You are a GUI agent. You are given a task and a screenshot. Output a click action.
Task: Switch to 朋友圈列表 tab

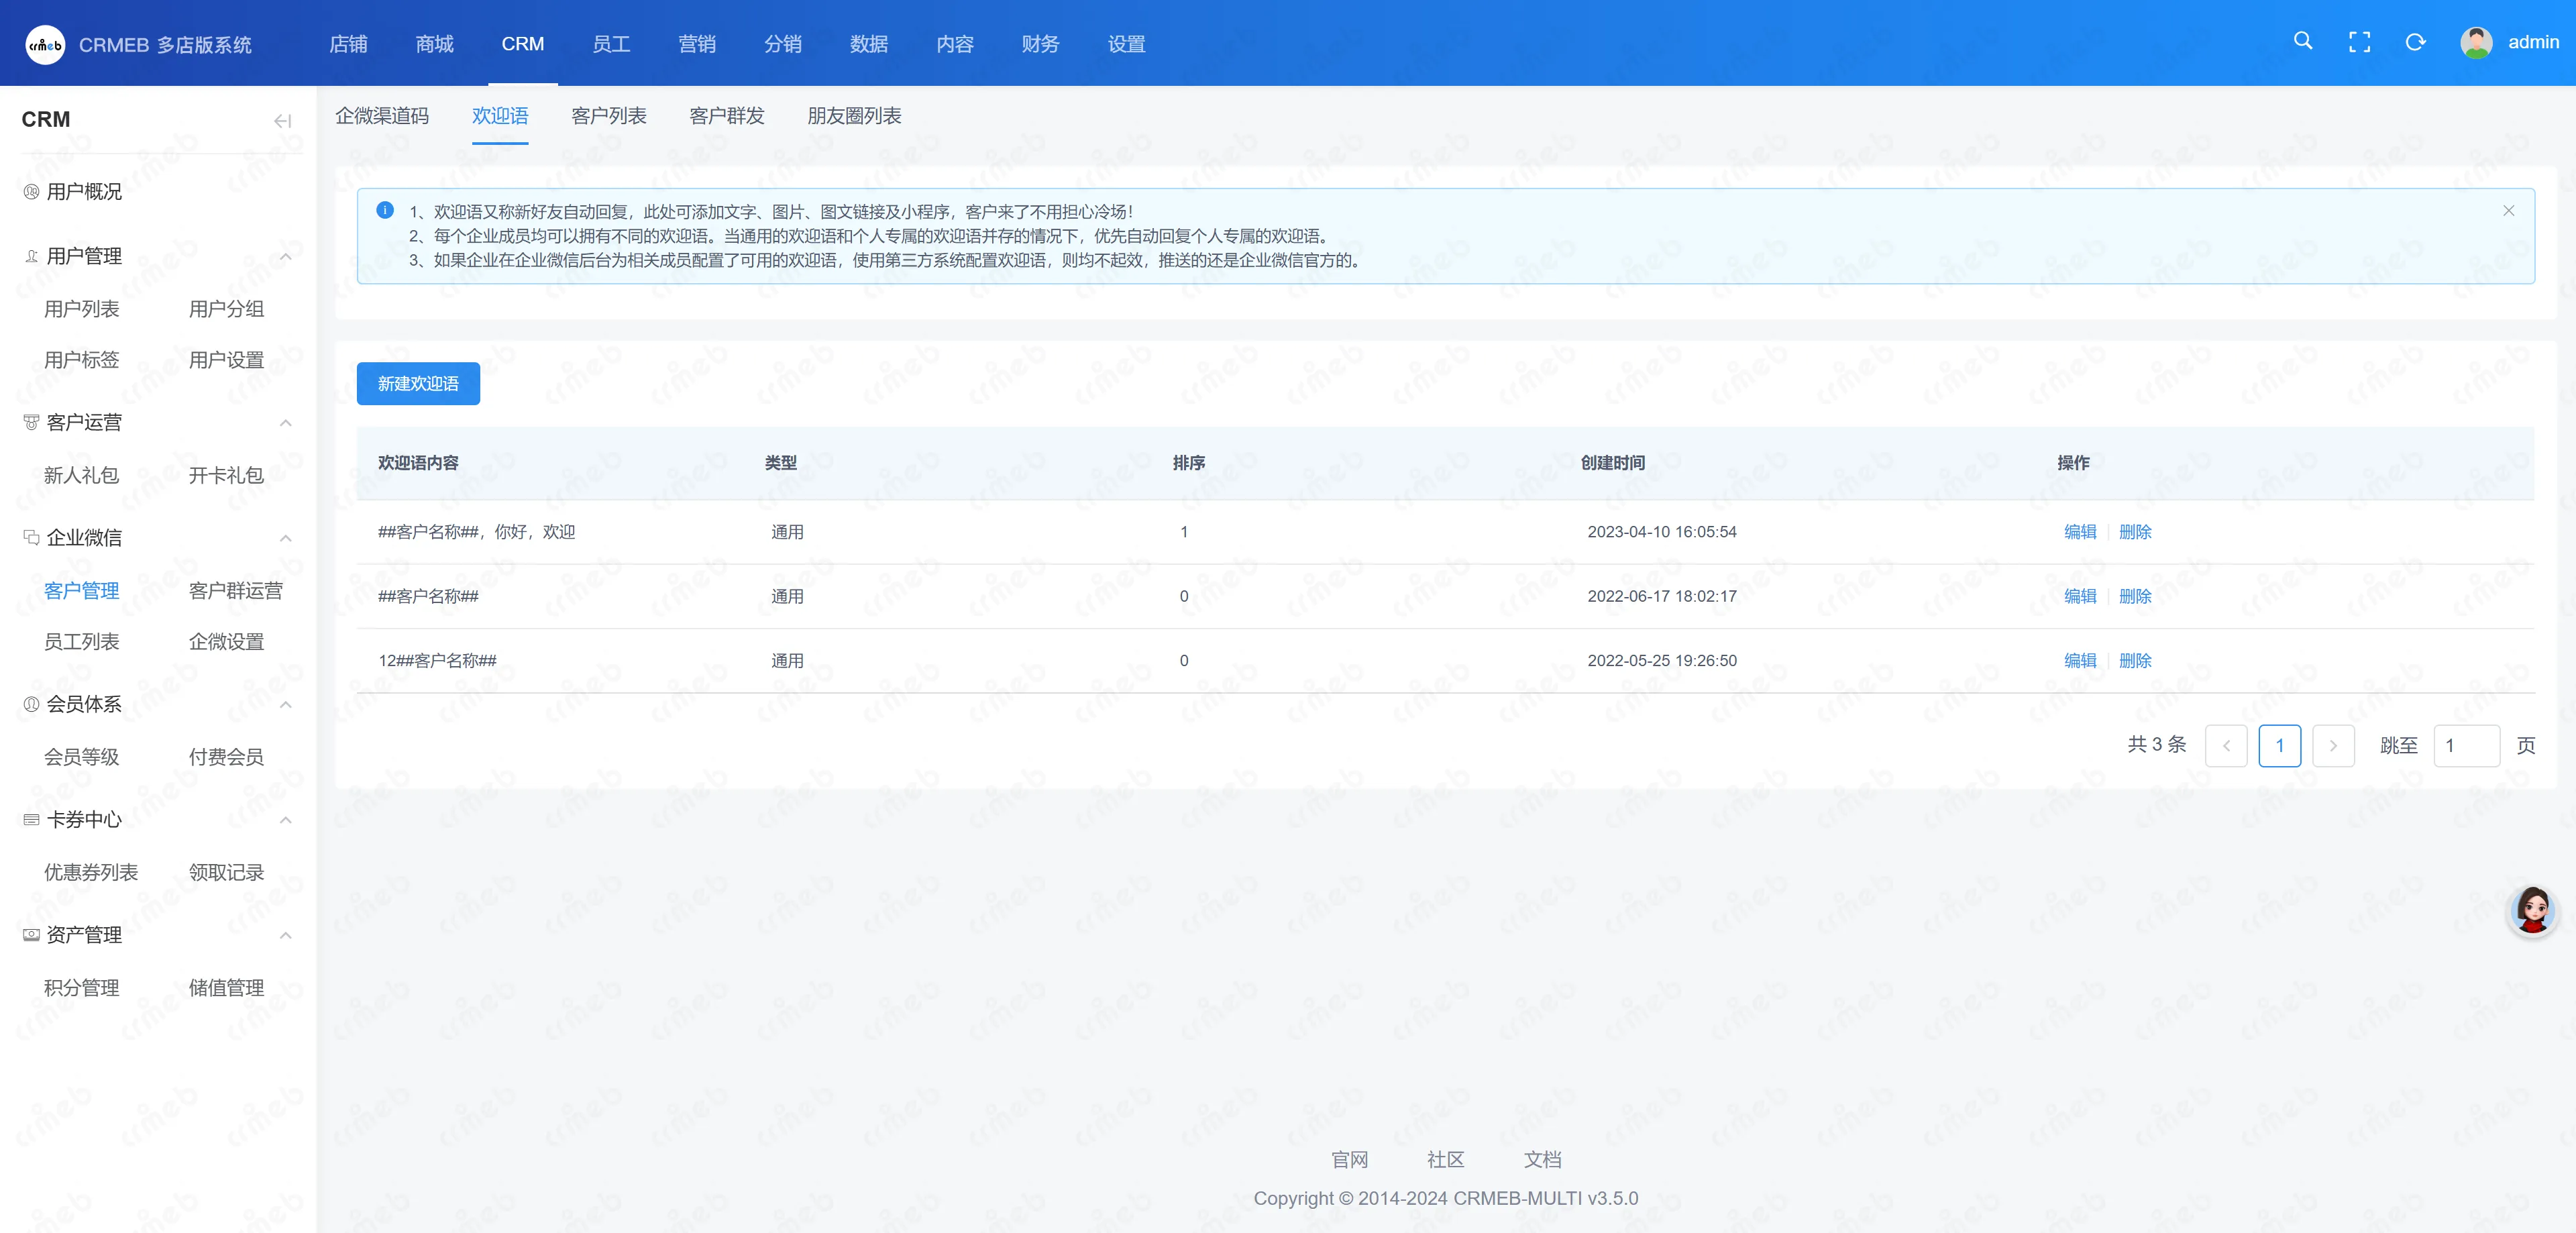tap(854, 116)
